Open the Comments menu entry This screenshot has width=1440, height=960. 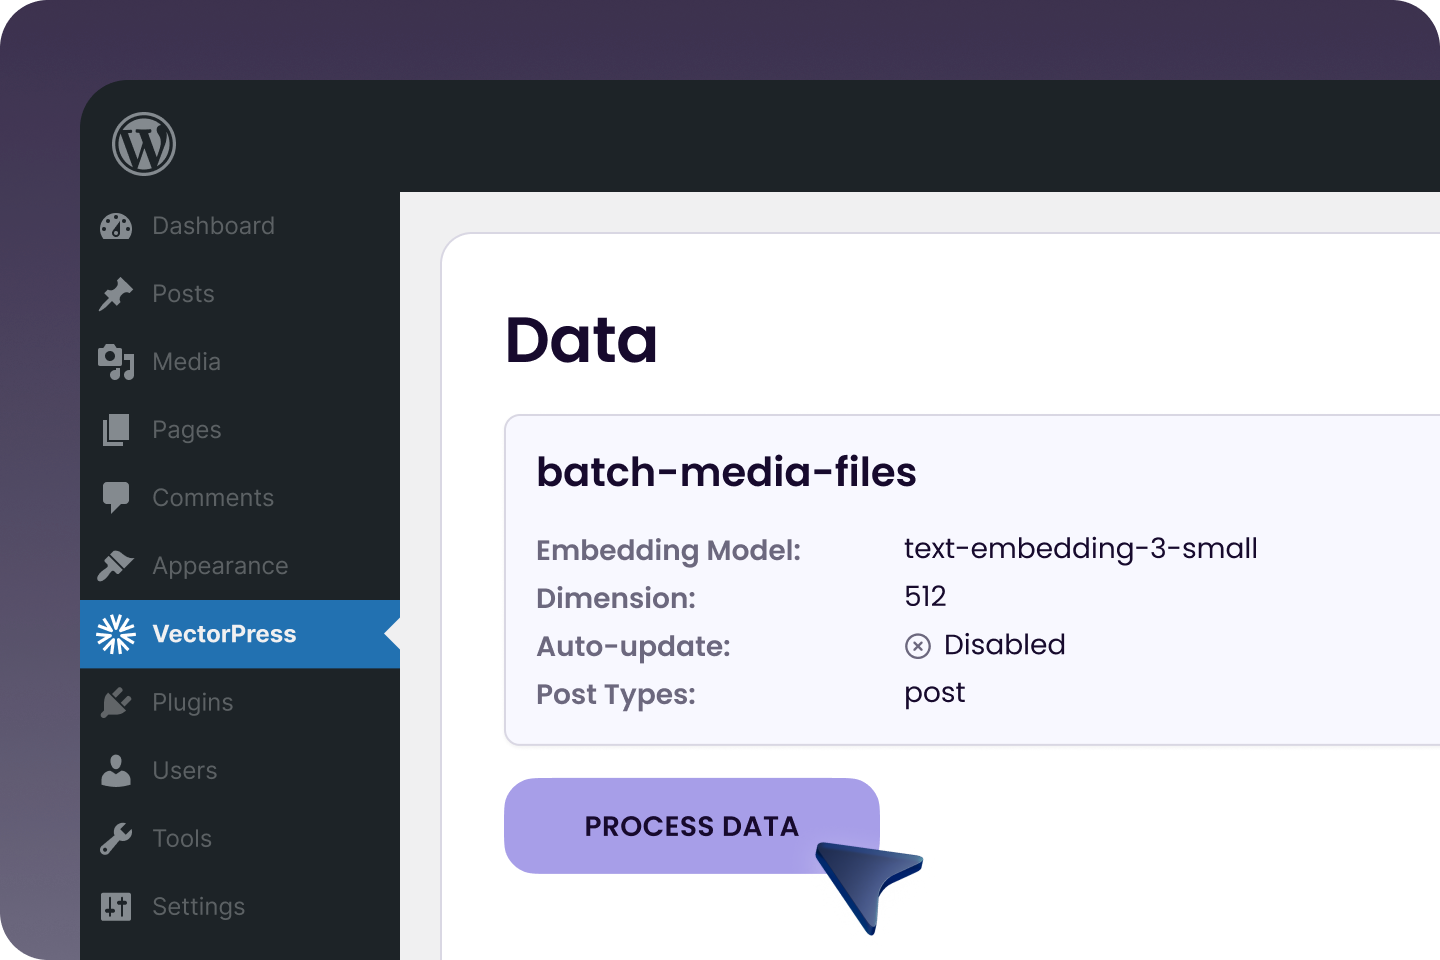pyautogui.click(x=213, y=498)
